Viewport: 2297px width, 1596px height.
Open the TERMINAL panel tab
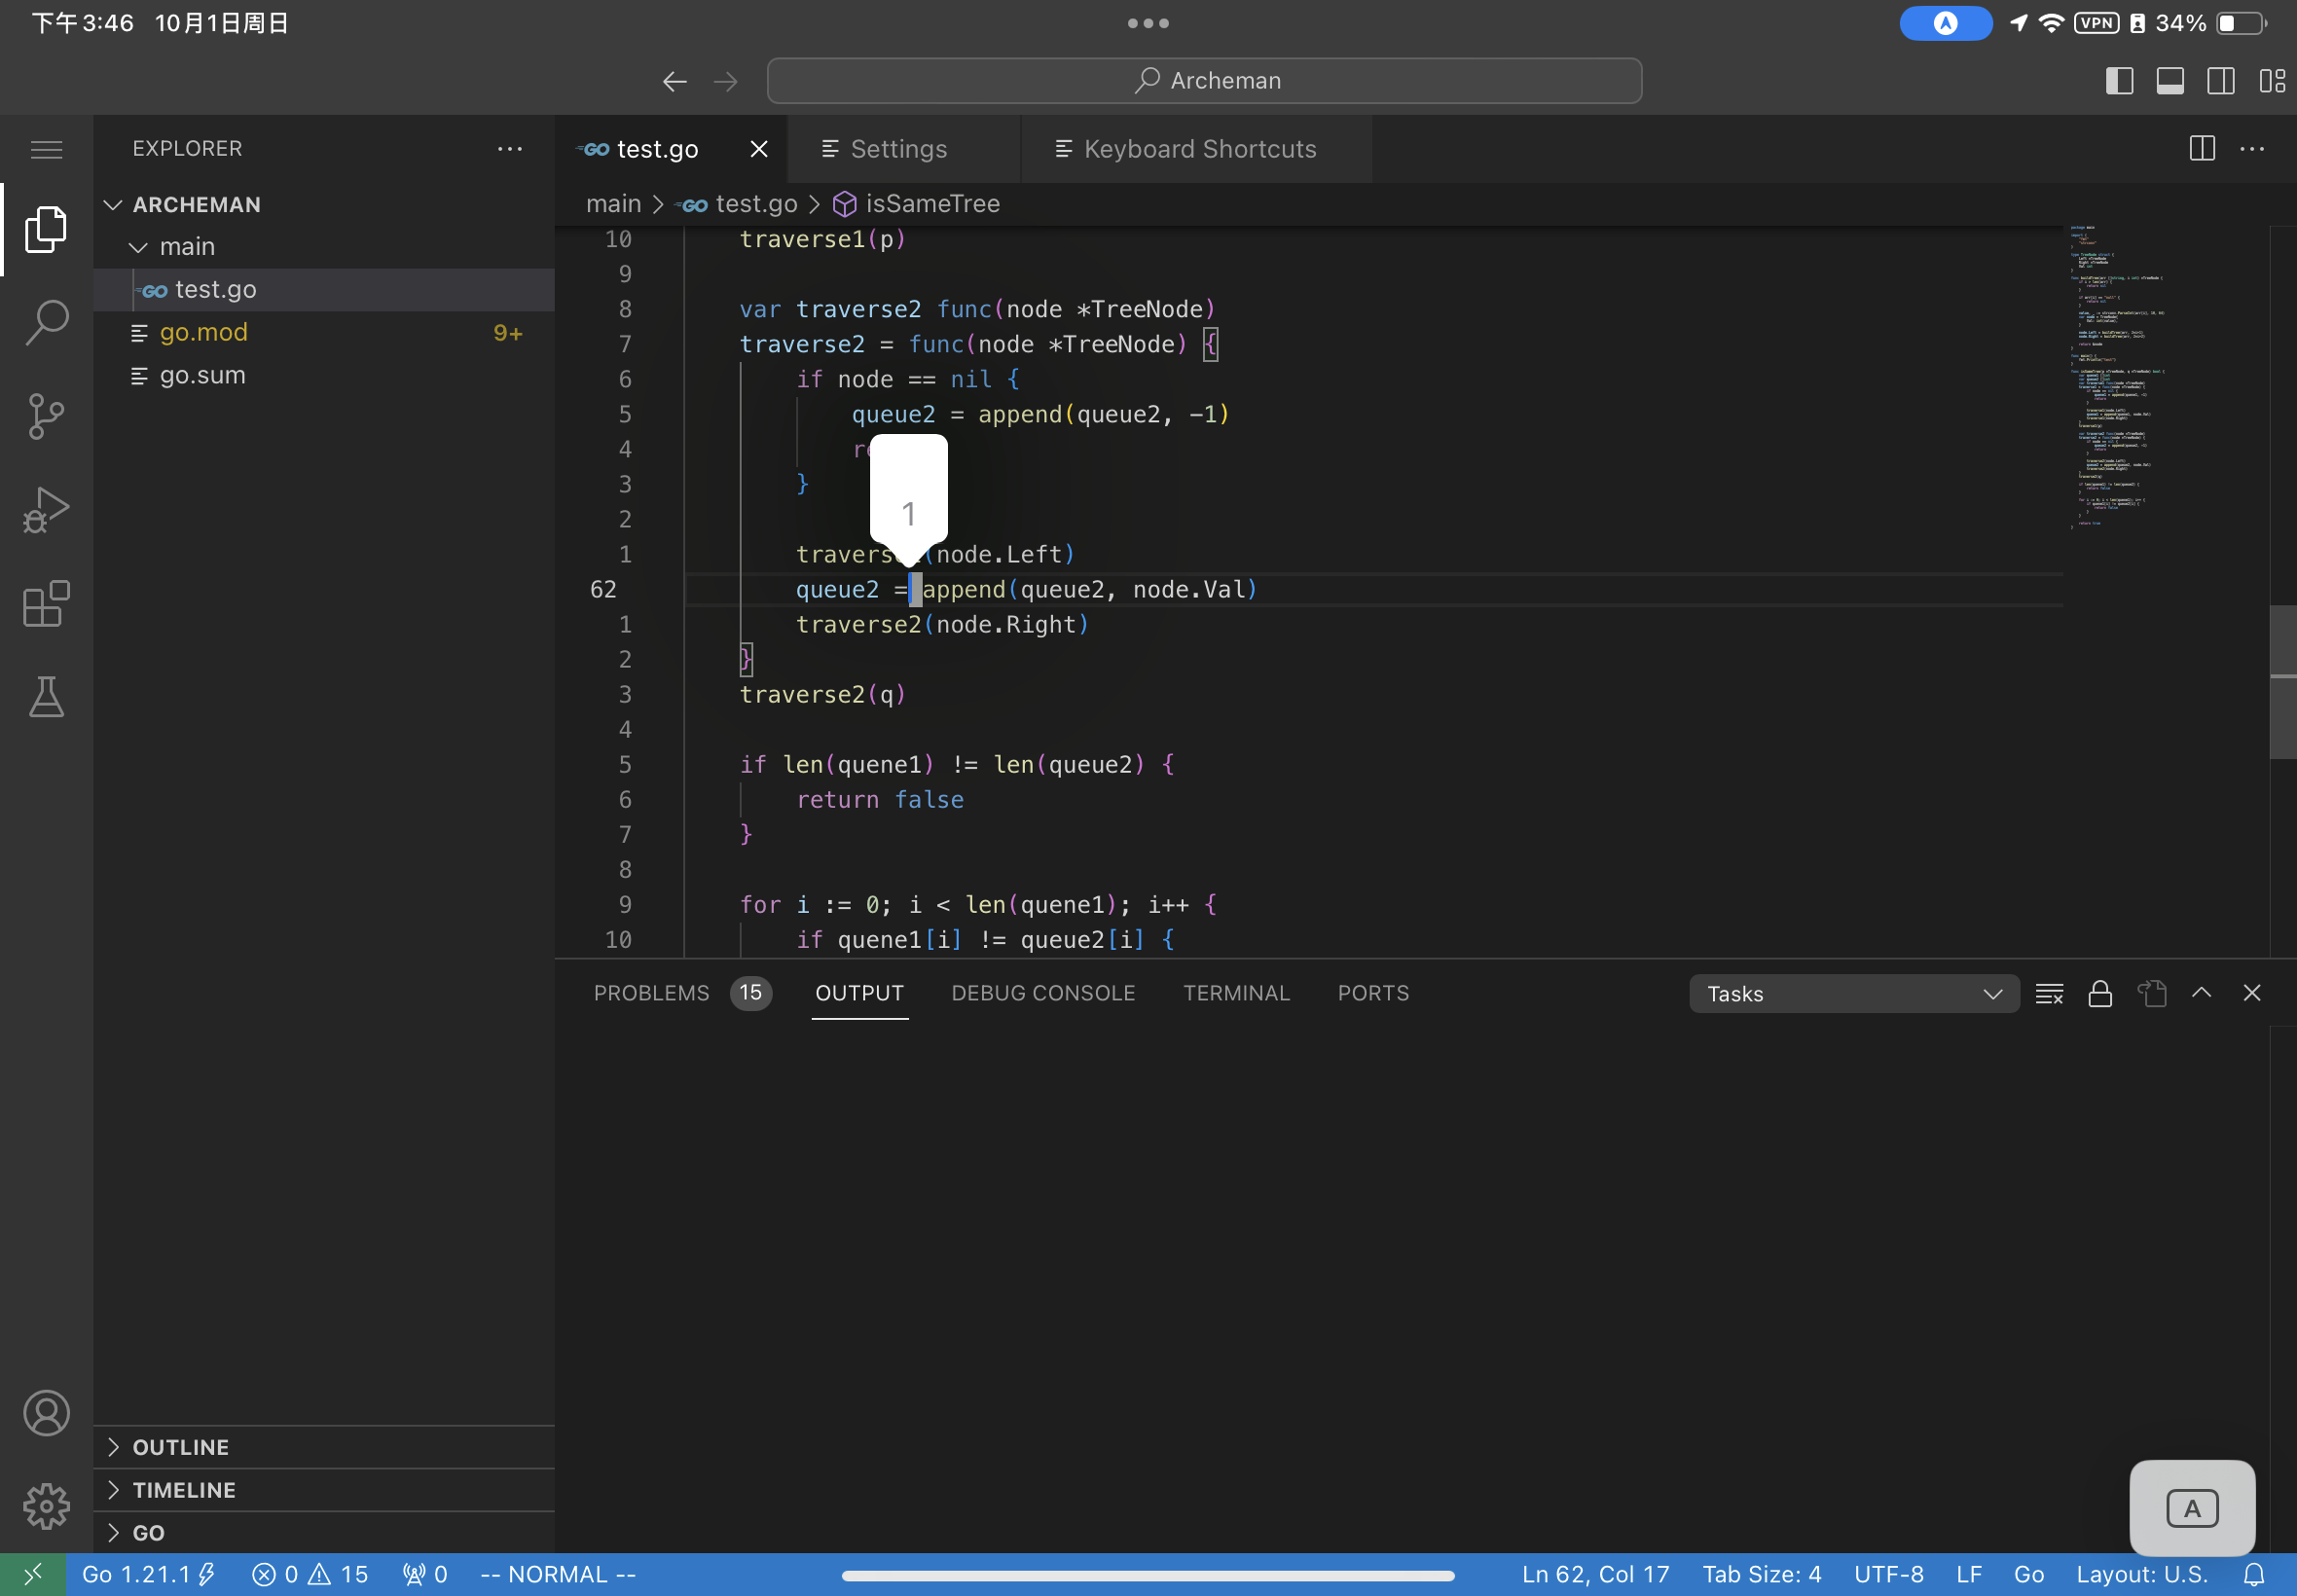[1236, 993]
